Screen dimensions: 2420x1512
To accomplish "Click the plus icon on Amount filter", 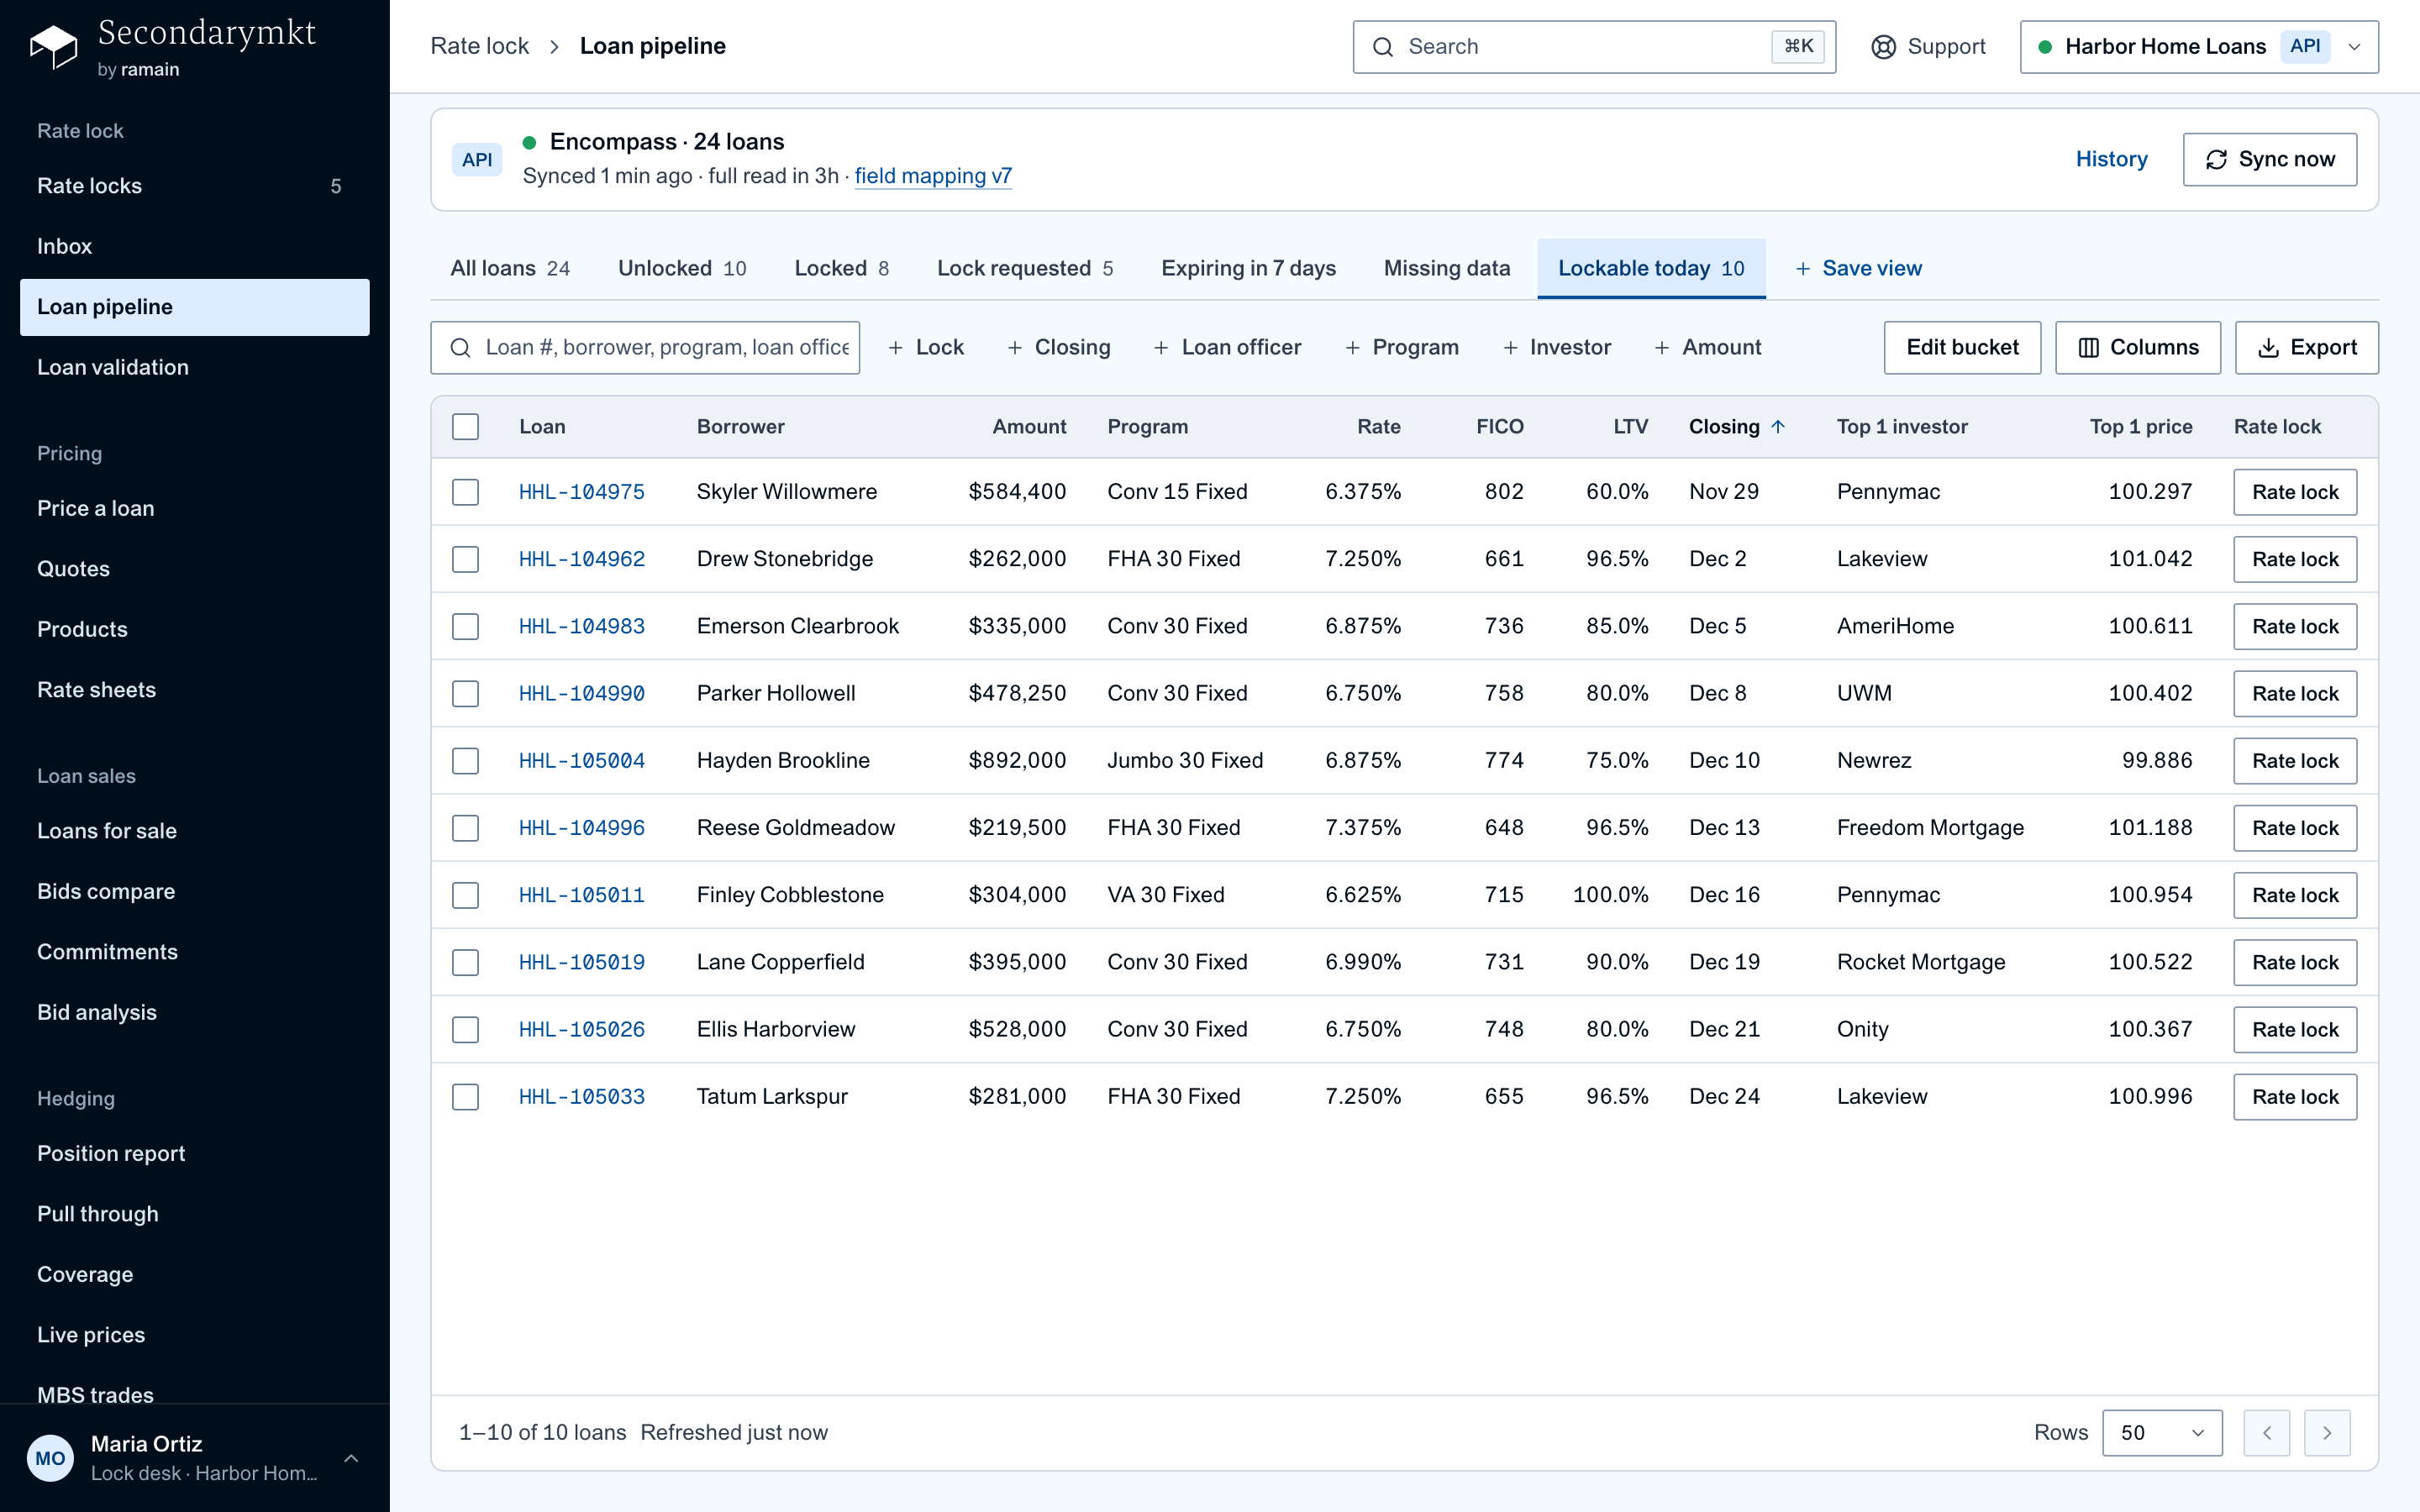I will (x=1661, y=348).
